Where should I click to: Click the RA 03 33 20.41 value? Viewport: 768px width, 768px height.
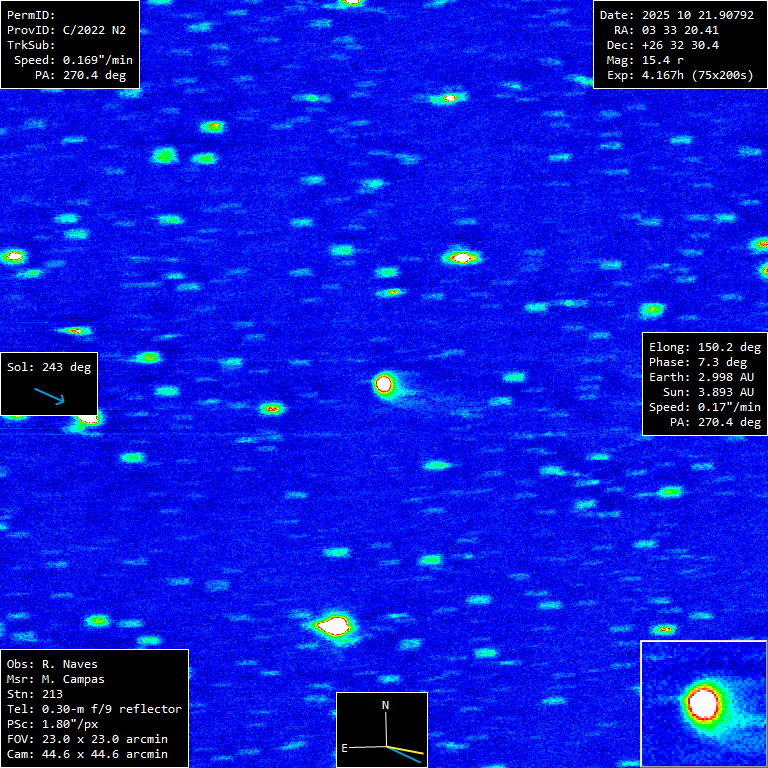pyautogui.click(x=680, y=30)
